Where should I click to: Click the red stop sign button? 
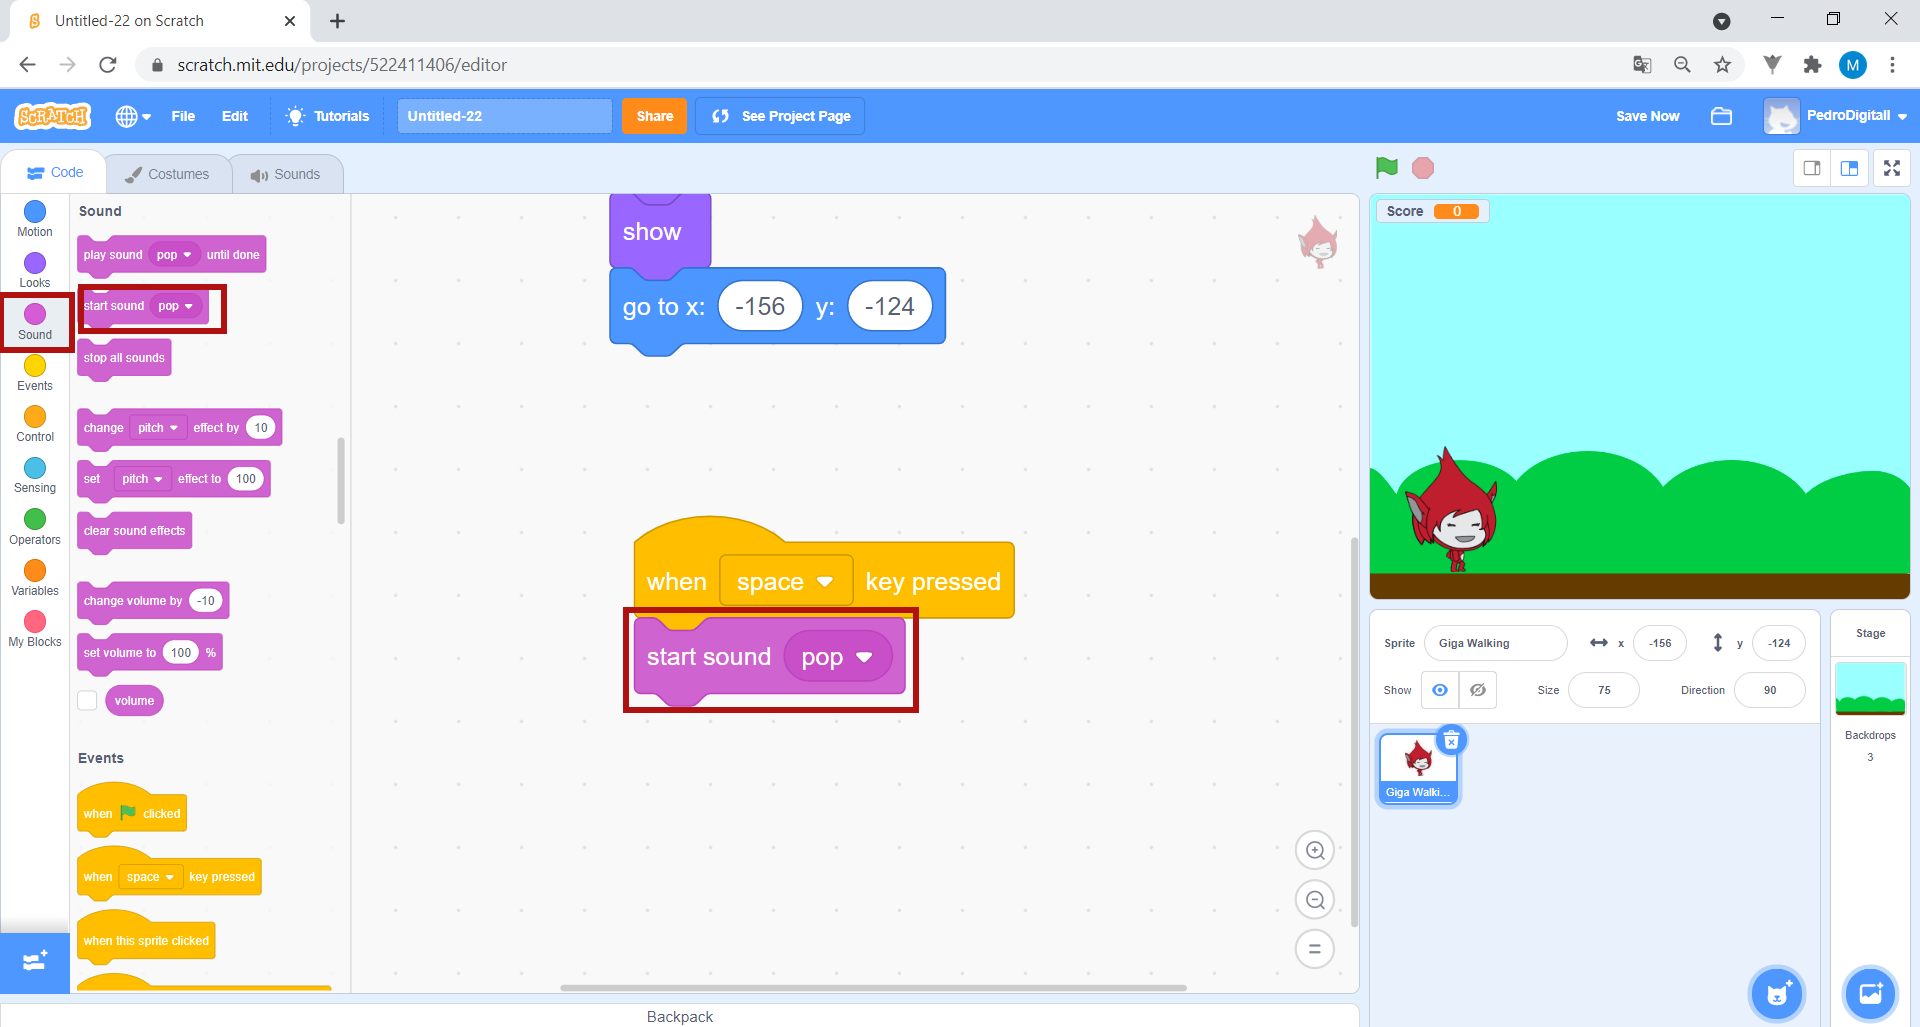[x=1423, y=168]
